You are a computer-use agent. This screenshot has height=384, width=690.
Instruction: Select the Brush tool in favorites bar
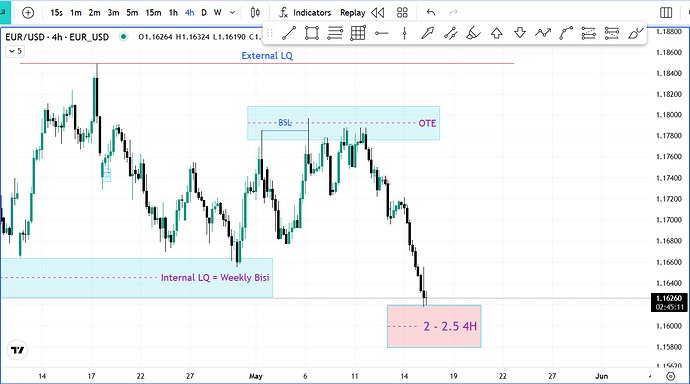tap(635, 33)
